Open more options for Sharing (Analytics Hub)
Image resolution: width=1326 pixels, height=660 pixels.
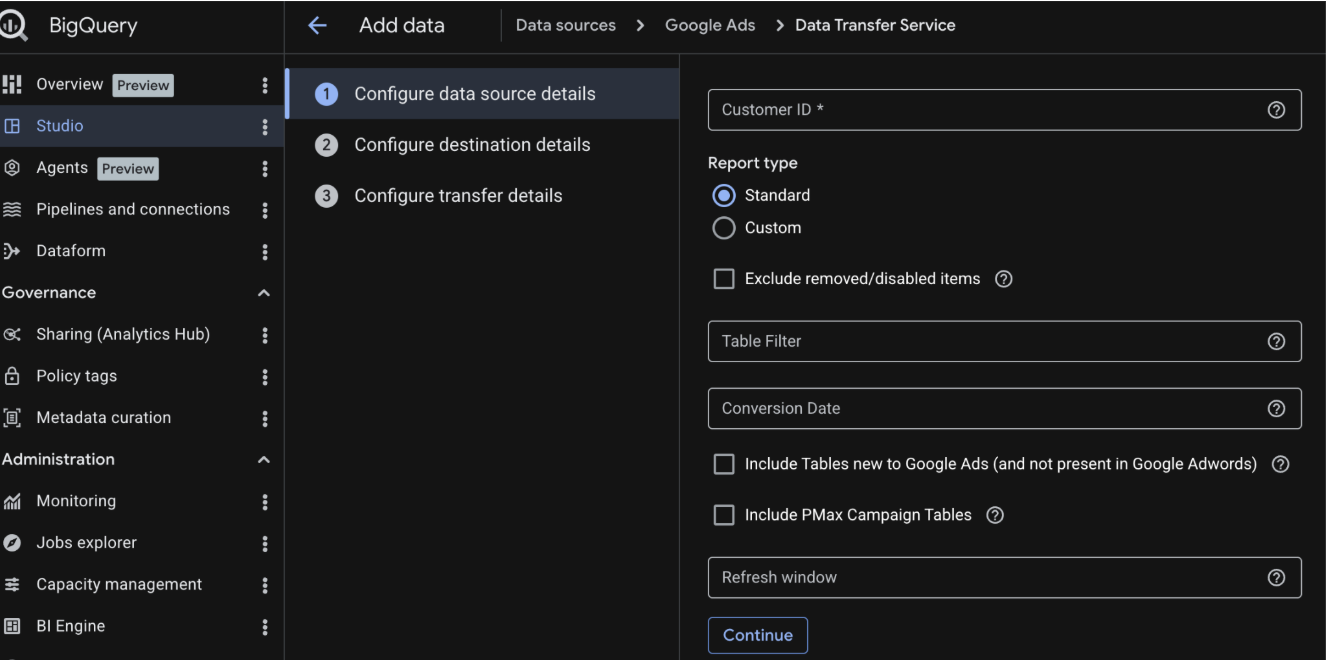[x=265, y=335]
